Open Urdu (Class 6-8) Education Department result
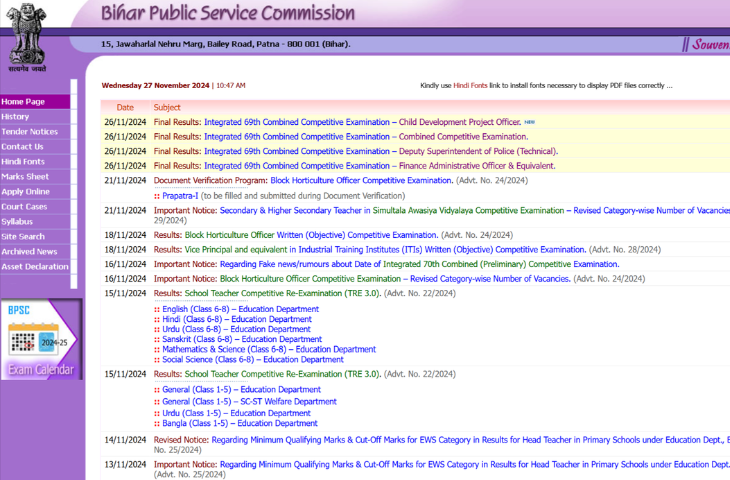The height and width of the screenshot is (480, 730). click(236, 329)
